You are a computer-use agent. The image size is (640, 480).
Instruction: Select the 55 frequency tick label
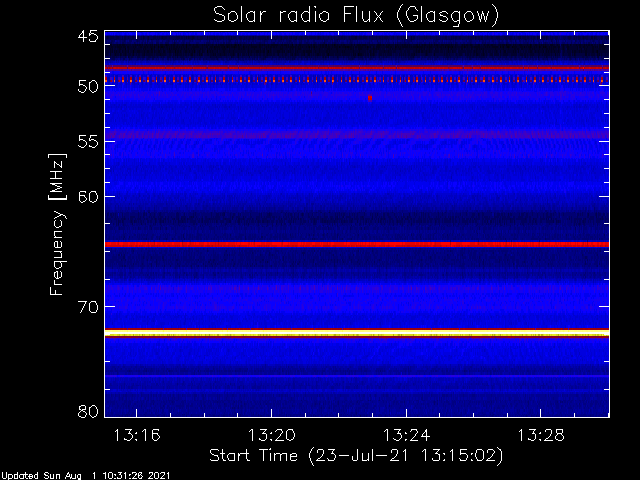87,141
